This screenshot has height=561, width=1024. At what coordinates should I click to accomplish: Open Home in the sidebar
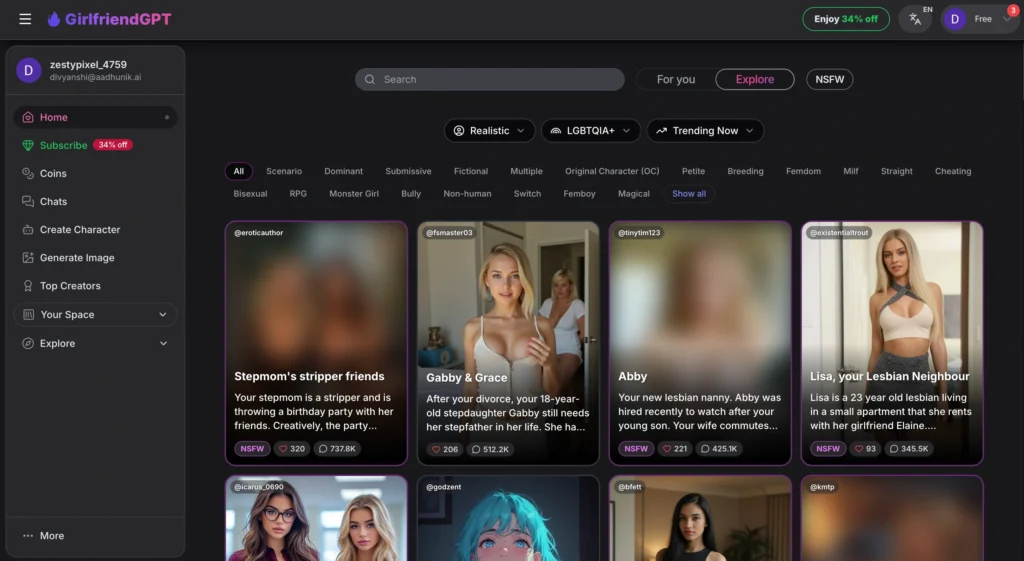(95, 117)
